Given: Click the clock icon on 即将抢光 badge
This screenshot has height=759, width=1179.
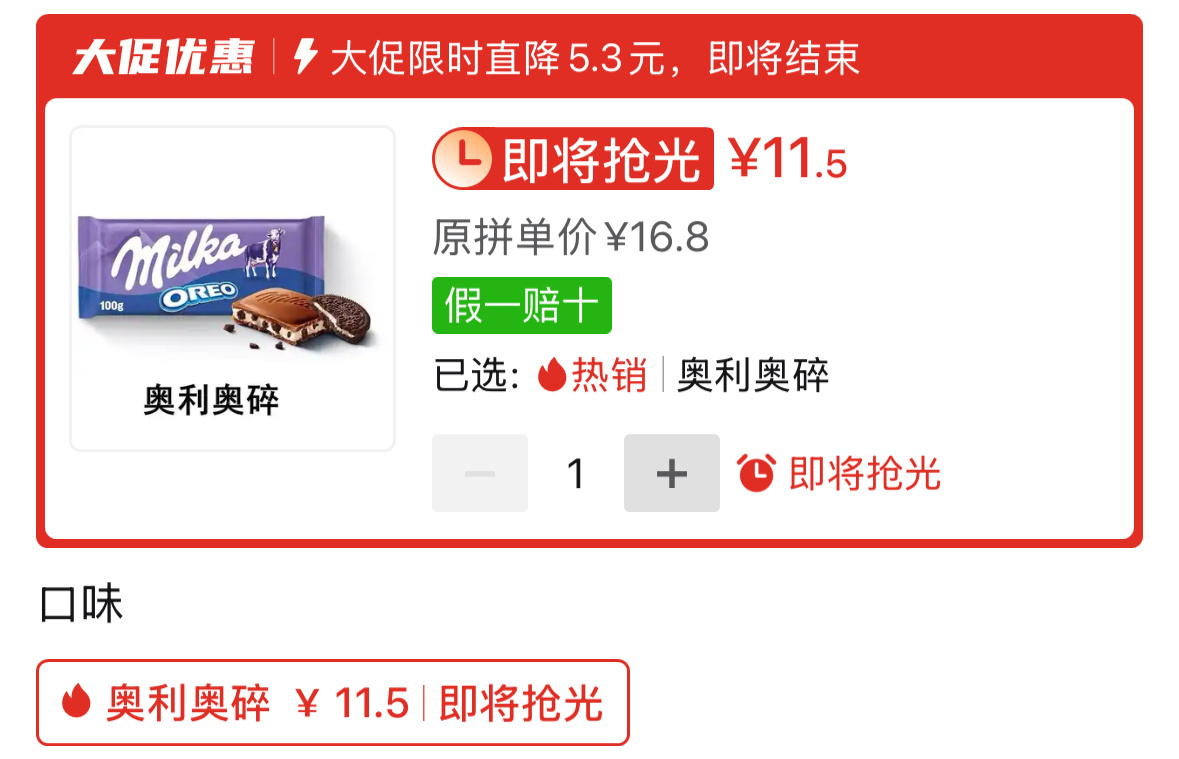Looking at the screenshot, I should point(464,159).
